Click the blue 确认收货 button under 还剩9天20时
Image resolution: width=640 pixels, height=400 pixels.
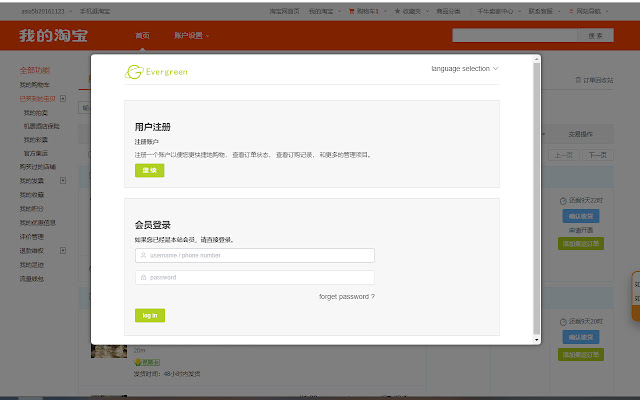581,337
